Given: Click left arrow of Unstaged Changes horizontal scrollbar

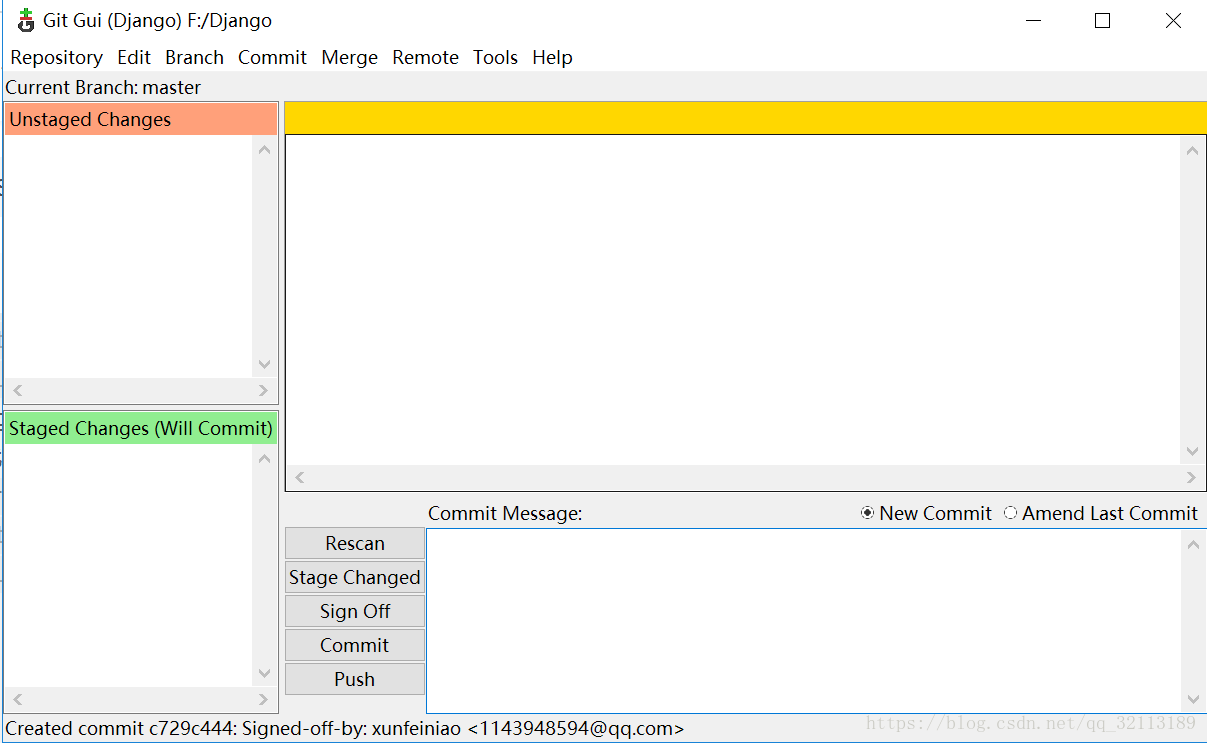Looking at the screenshot, I should tap(17, 391).
